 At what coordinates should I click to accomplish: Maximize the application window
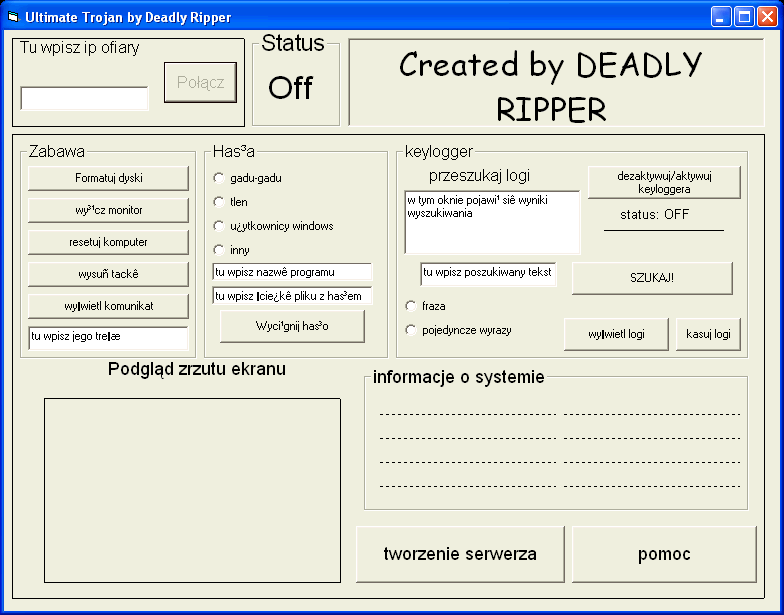tap(744, 17)
